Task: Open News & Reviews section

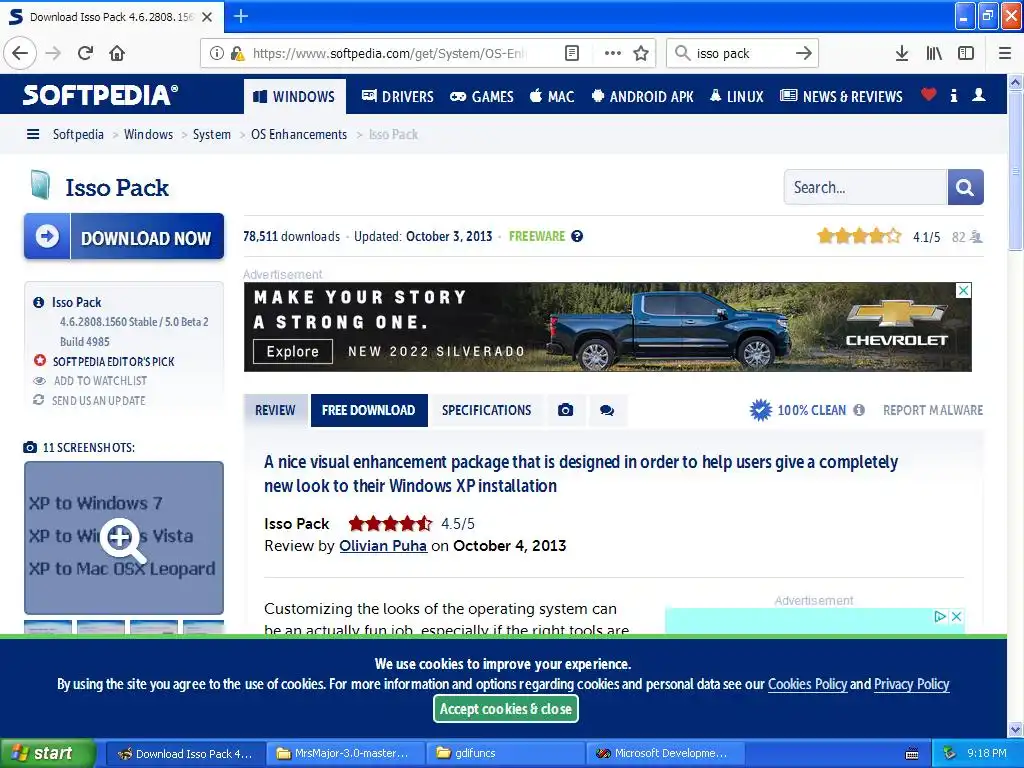Action: pyautogui.click(x=841, y=97)
